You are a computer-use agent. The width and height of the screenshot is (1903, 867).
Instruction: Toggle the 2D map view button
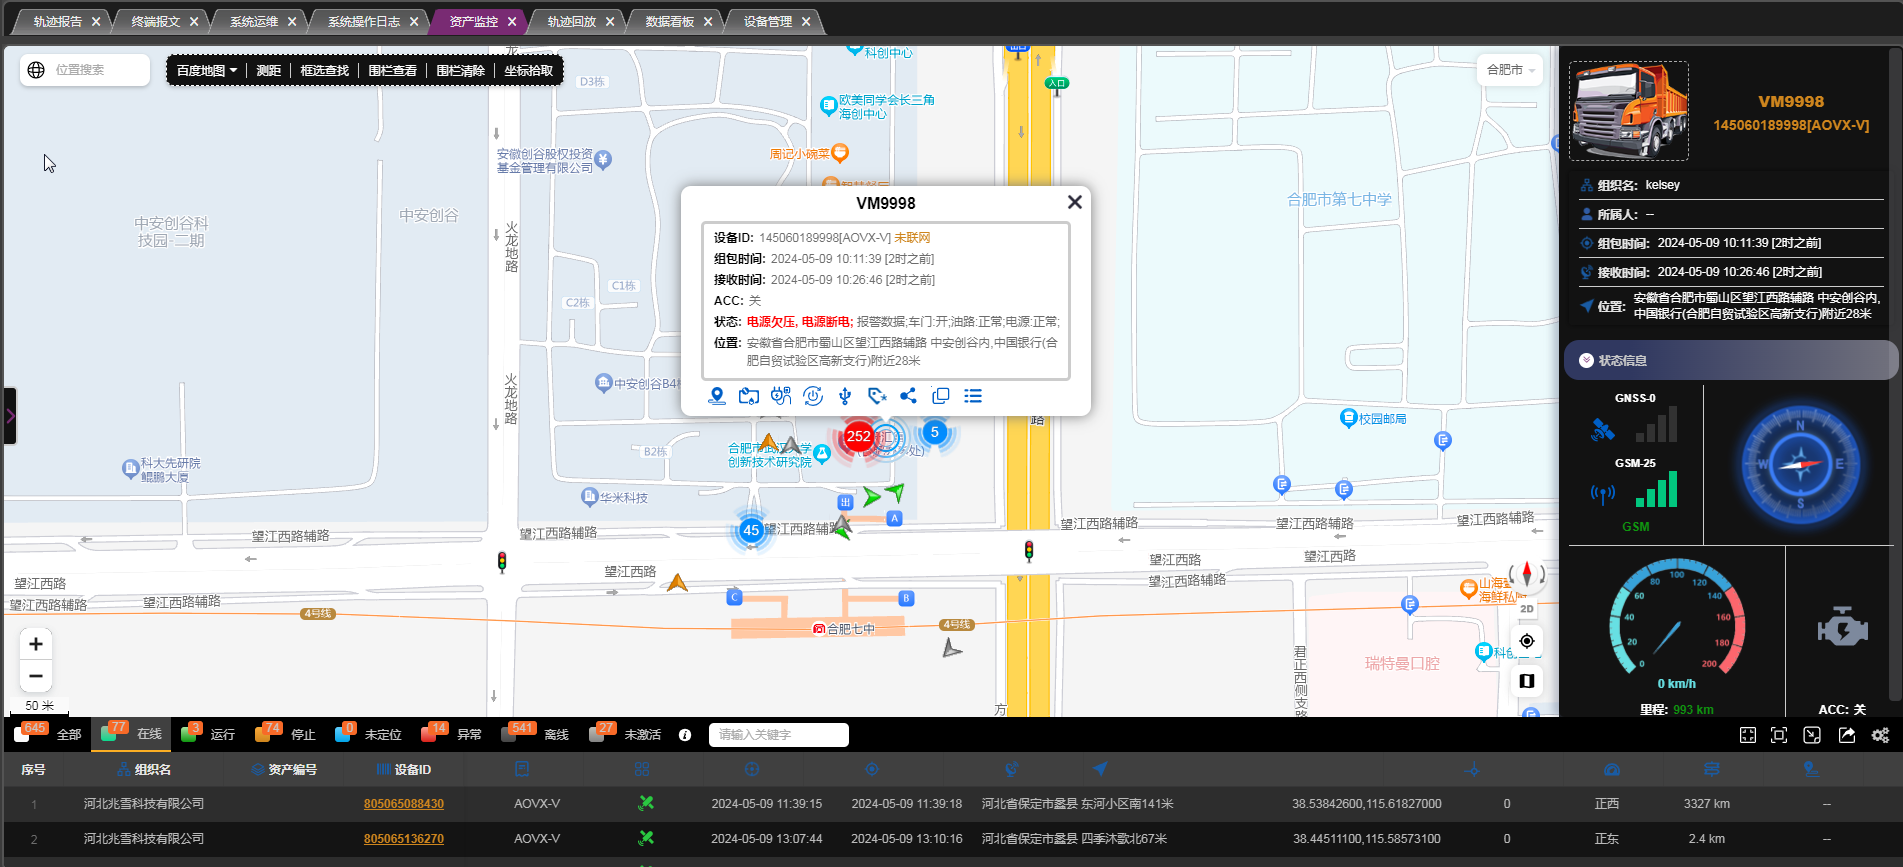click(x=1526, y=608)
